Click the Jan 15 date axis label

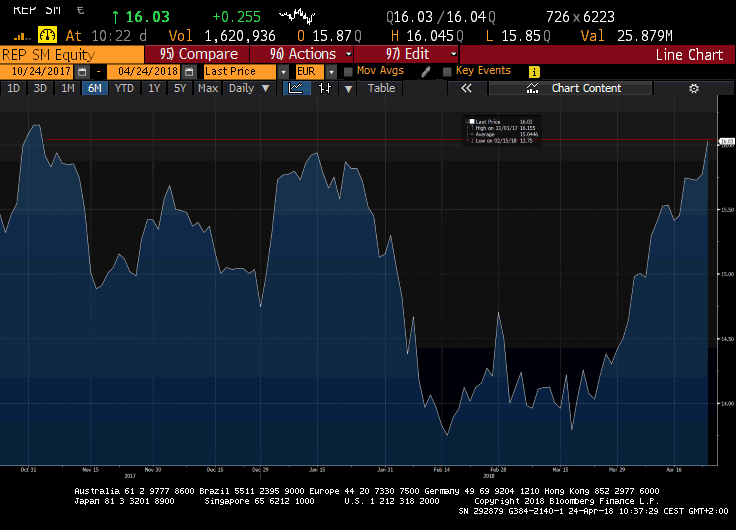coord(317,469)
